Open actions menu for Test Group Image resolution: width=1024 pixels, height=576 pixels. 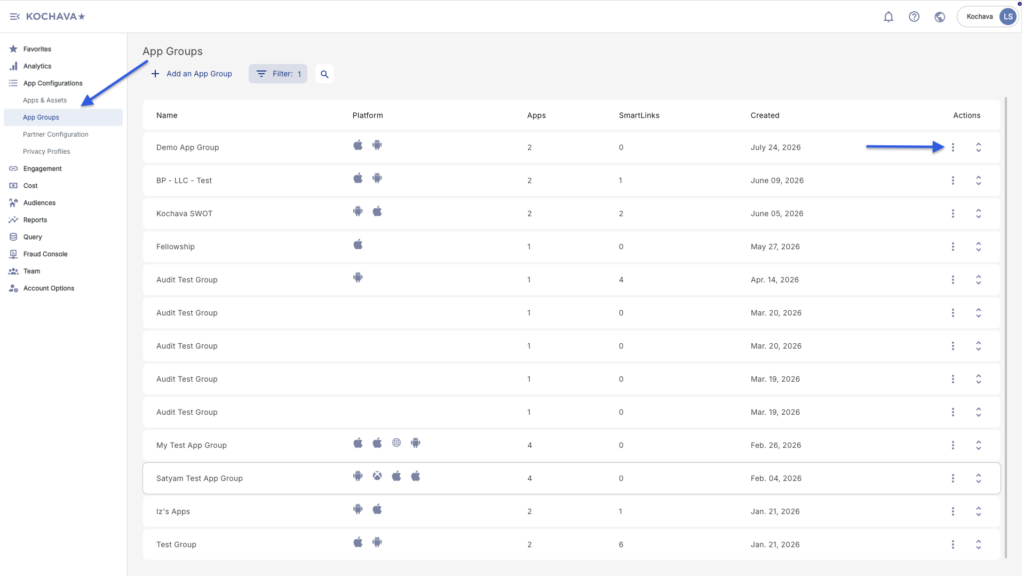tap(953, 545)
